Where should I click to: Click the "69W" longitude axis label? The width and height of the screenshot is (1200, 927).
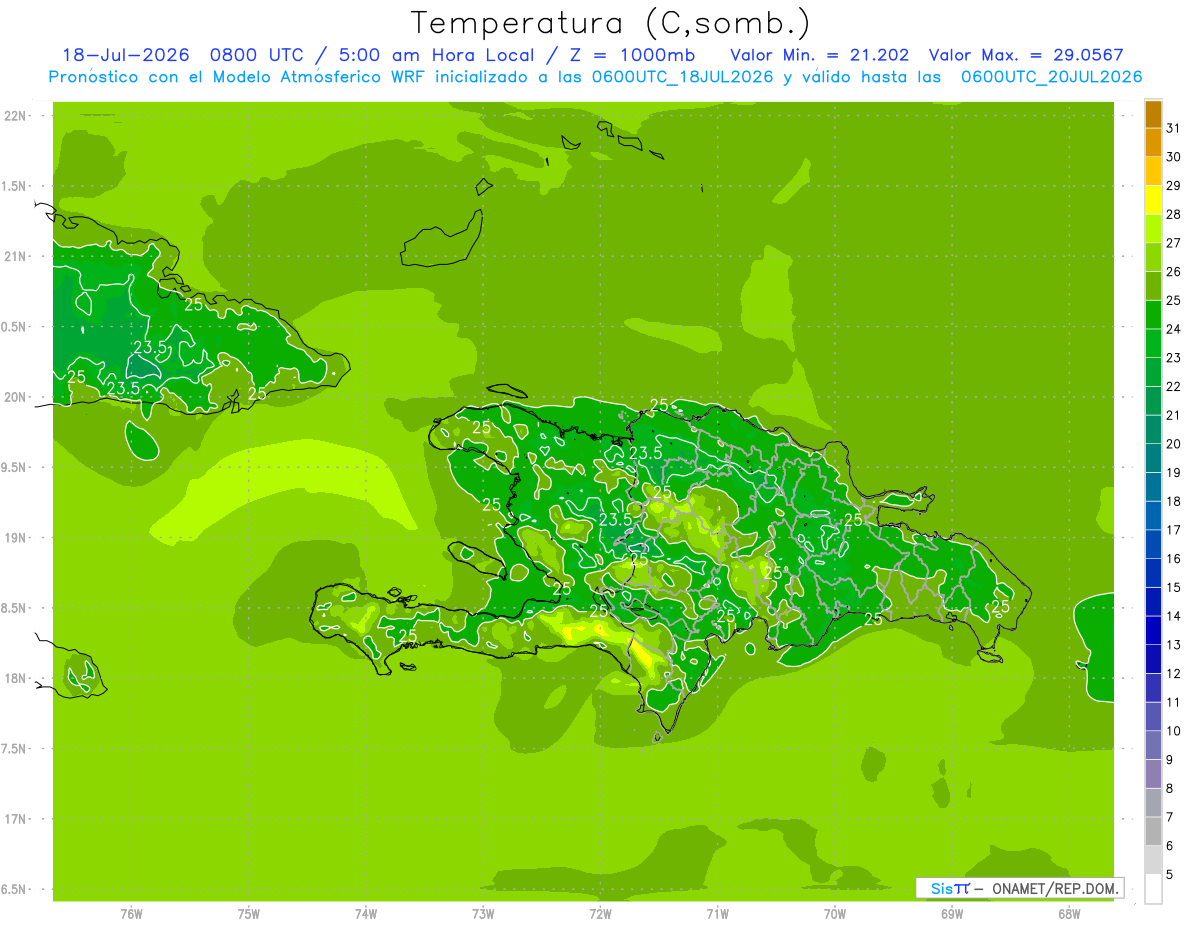[x=952, y=914]
